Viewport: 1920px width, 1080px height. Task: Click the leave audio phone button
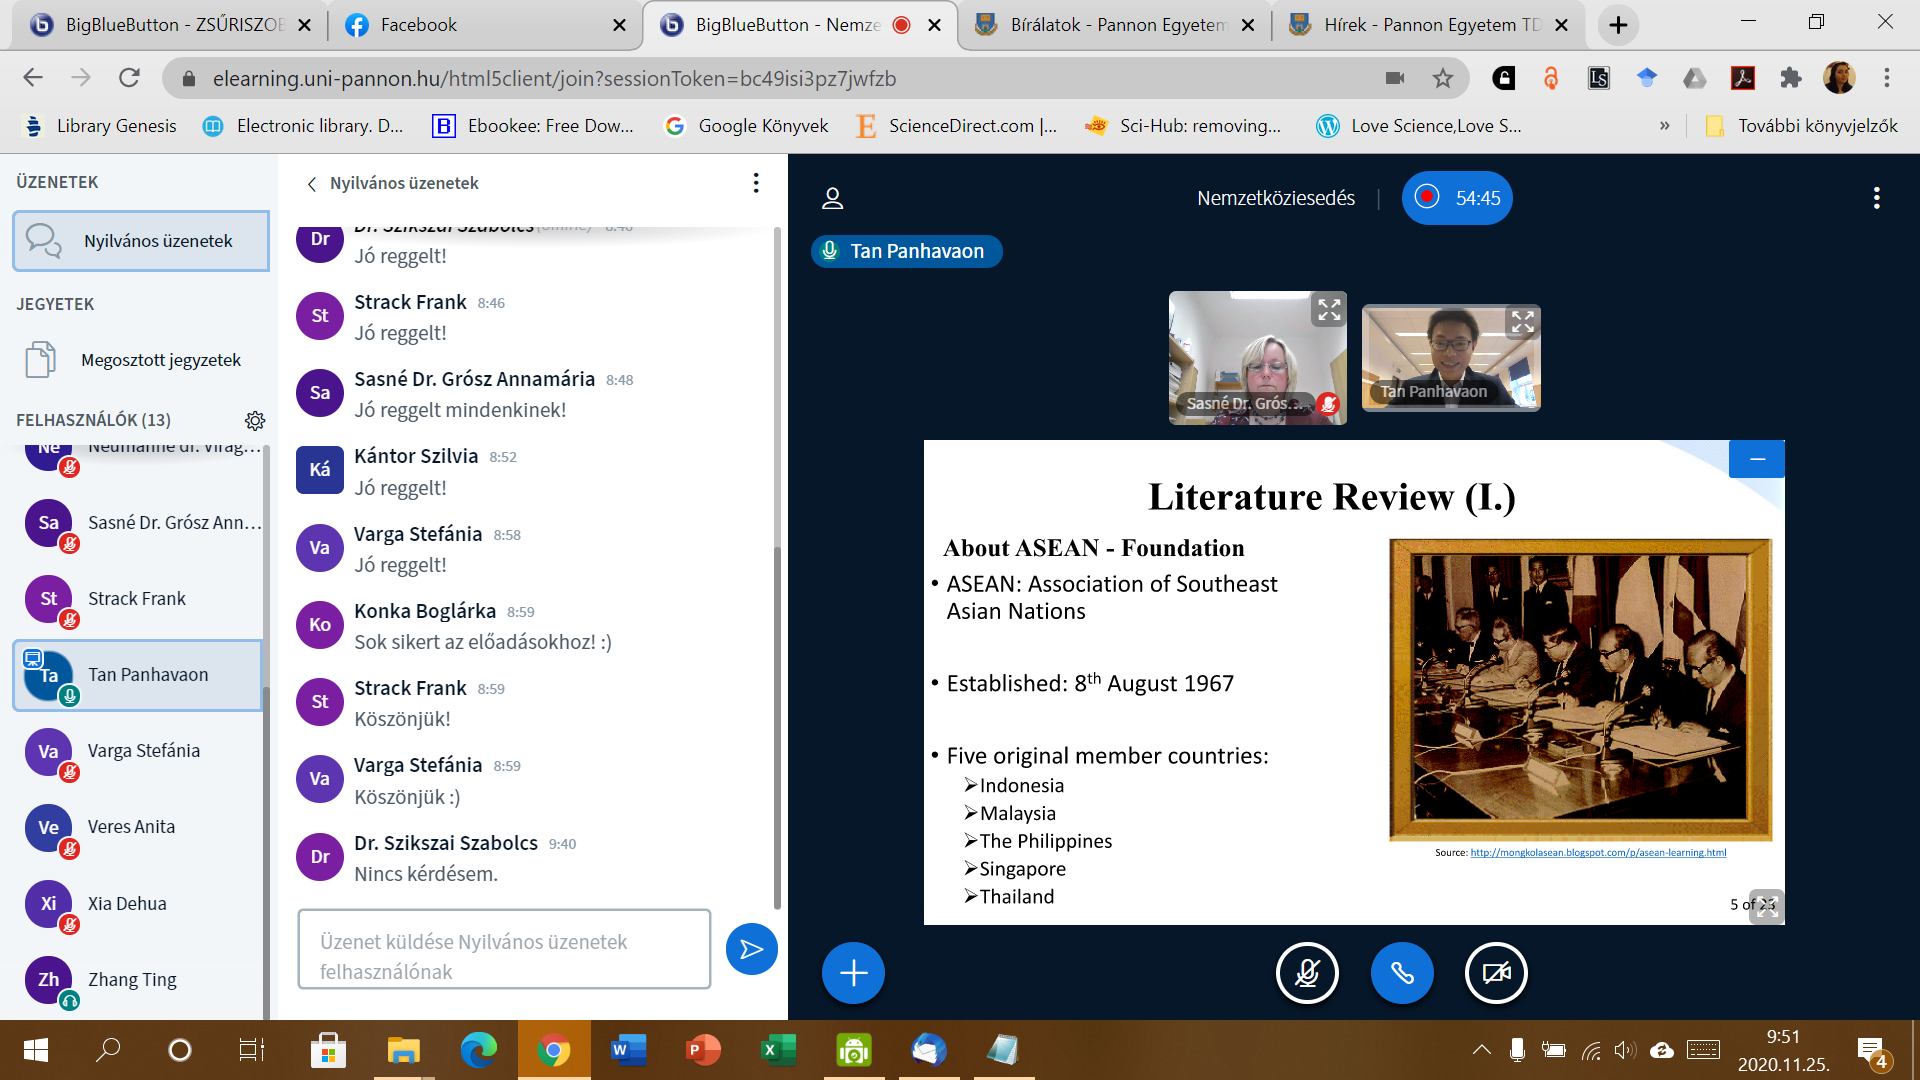pos(1401,972)
